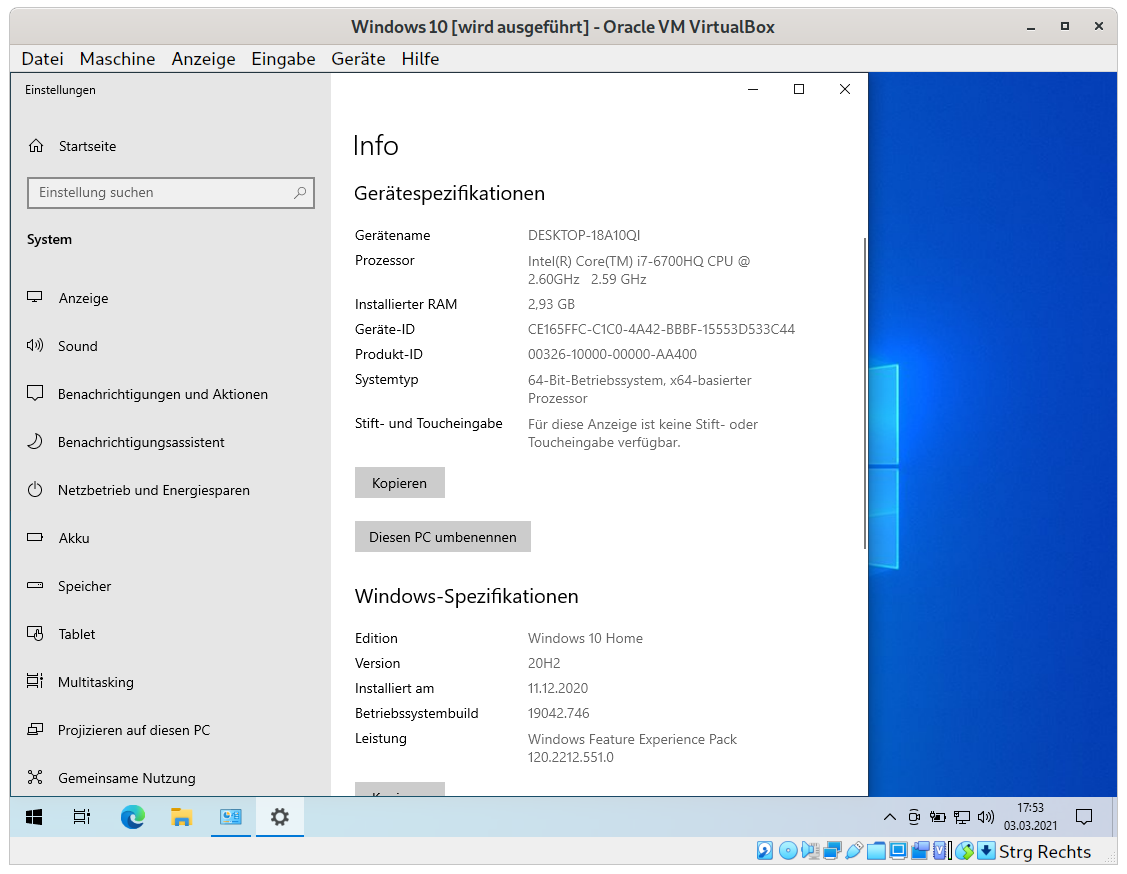Click the Edition value Windows 10 Home
This screenshot has width=1127, height=874.
585,638
